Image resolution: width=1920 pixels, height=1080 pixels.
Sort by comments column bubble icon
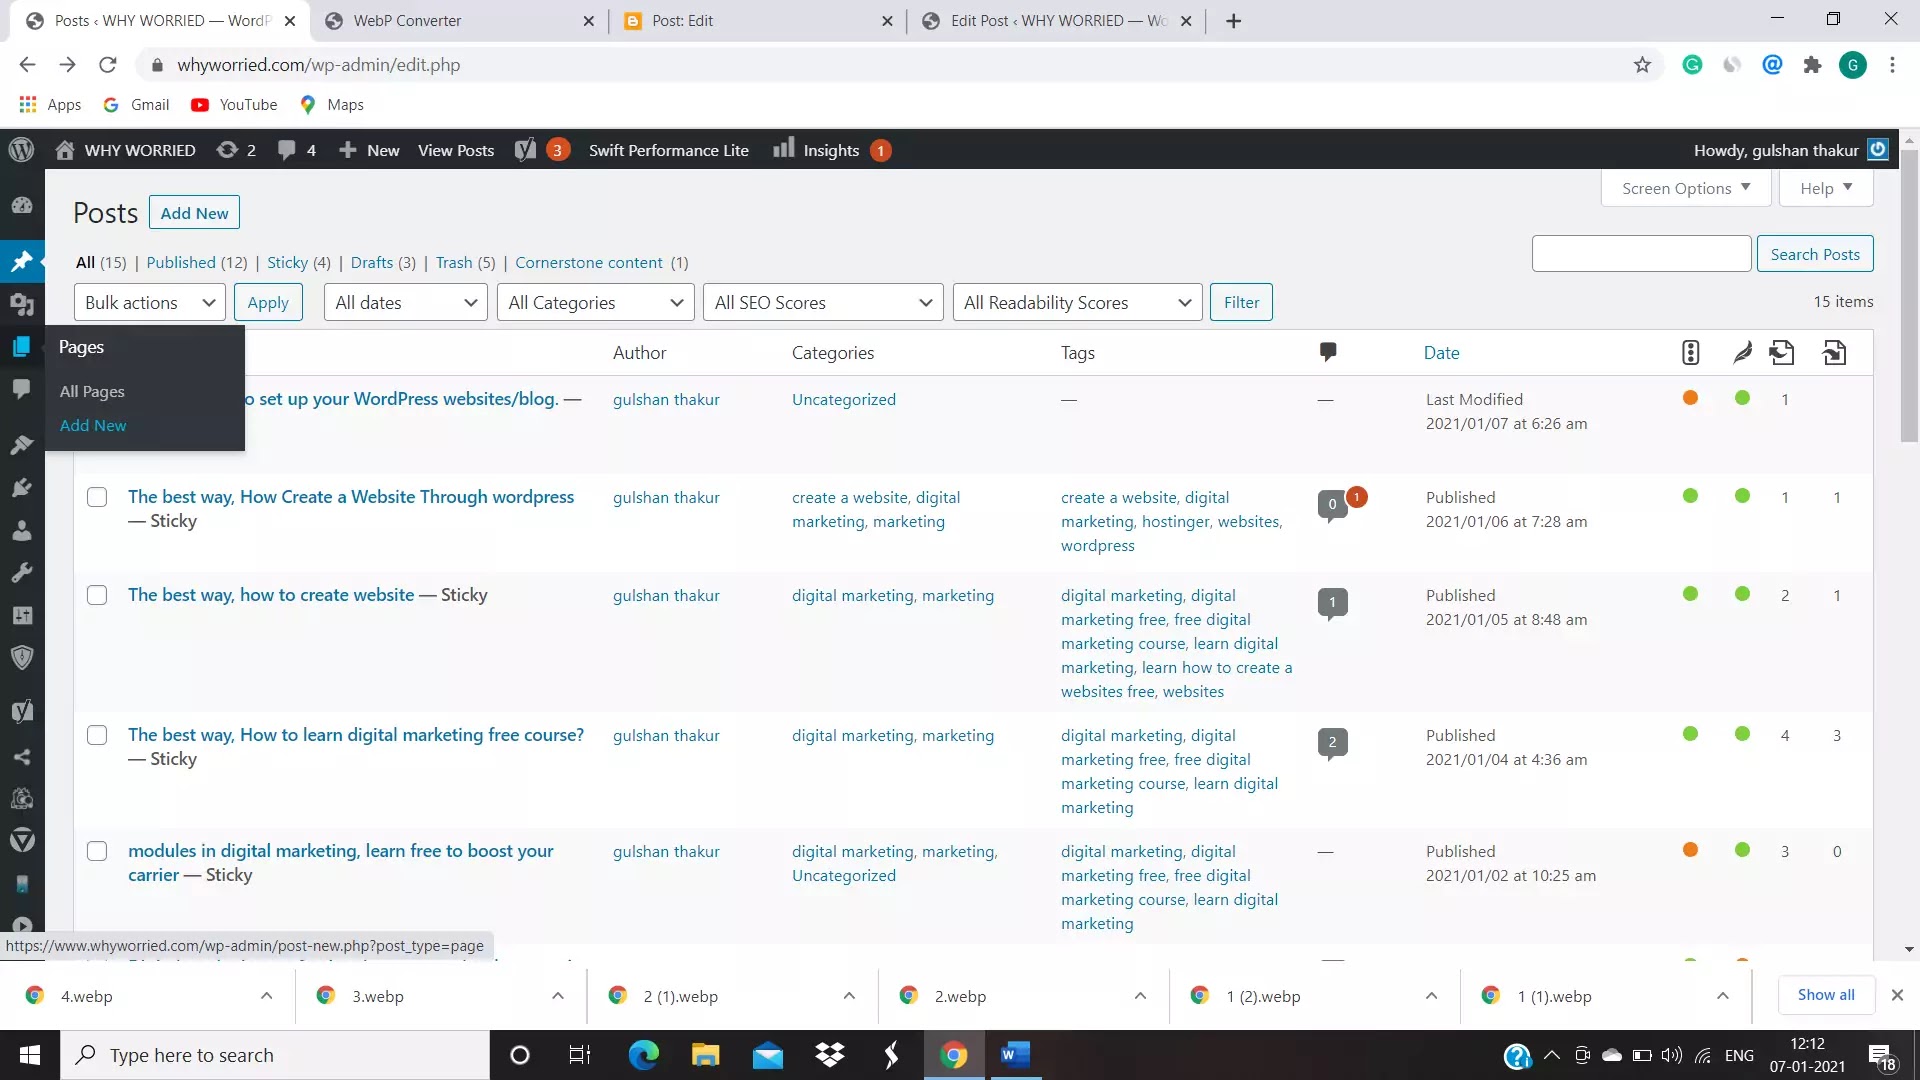point(1328,352)
